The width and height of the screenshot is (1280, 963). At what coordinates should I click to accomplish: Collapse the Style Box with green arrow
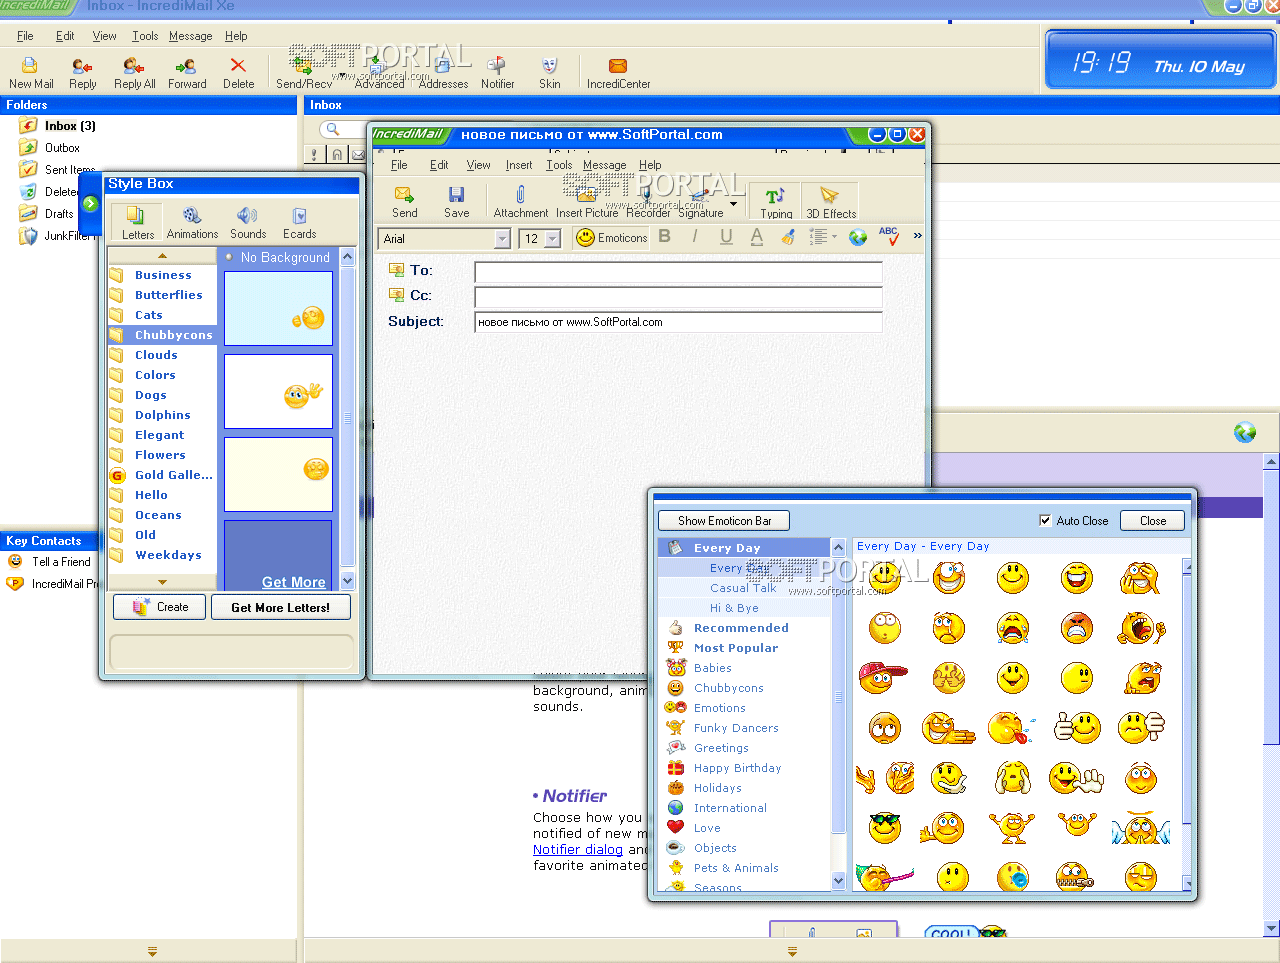click(90, 204)
